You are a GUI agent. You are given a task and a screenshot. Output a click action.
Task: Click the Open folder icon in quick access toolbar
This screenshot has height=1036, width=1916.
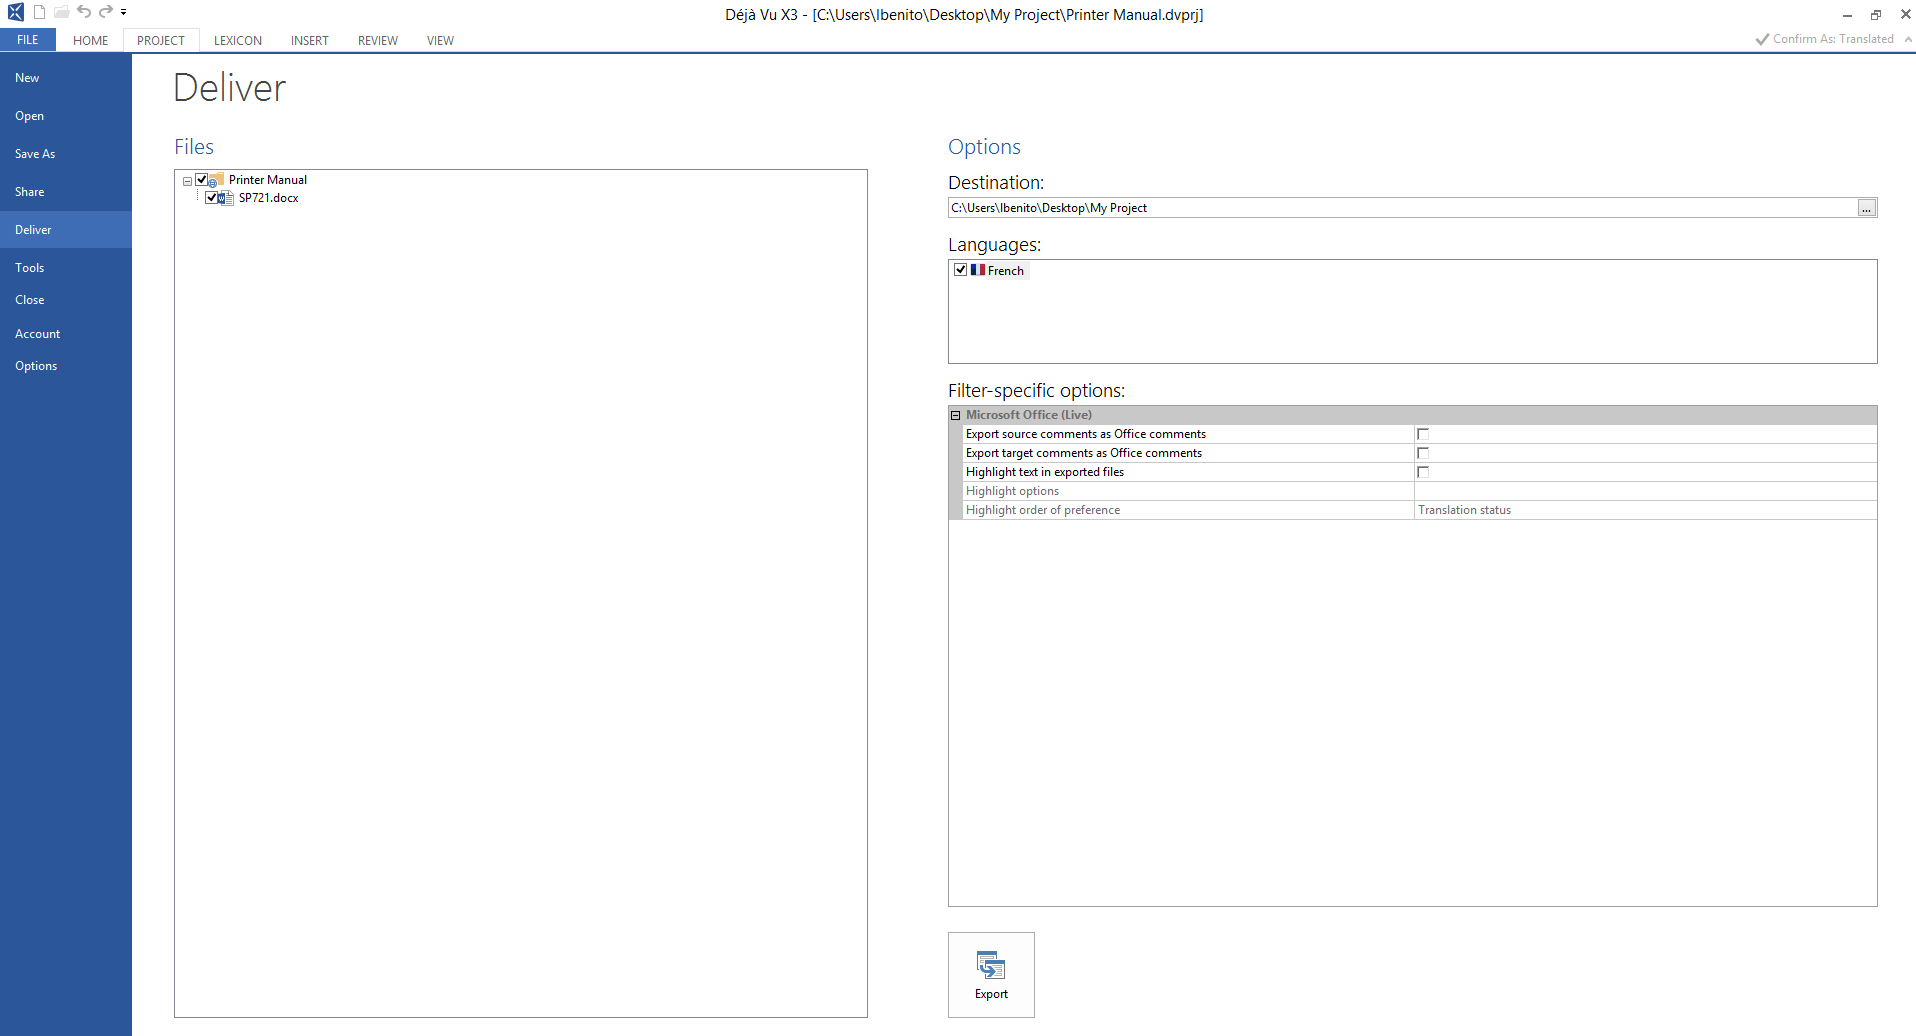(62, 12)
